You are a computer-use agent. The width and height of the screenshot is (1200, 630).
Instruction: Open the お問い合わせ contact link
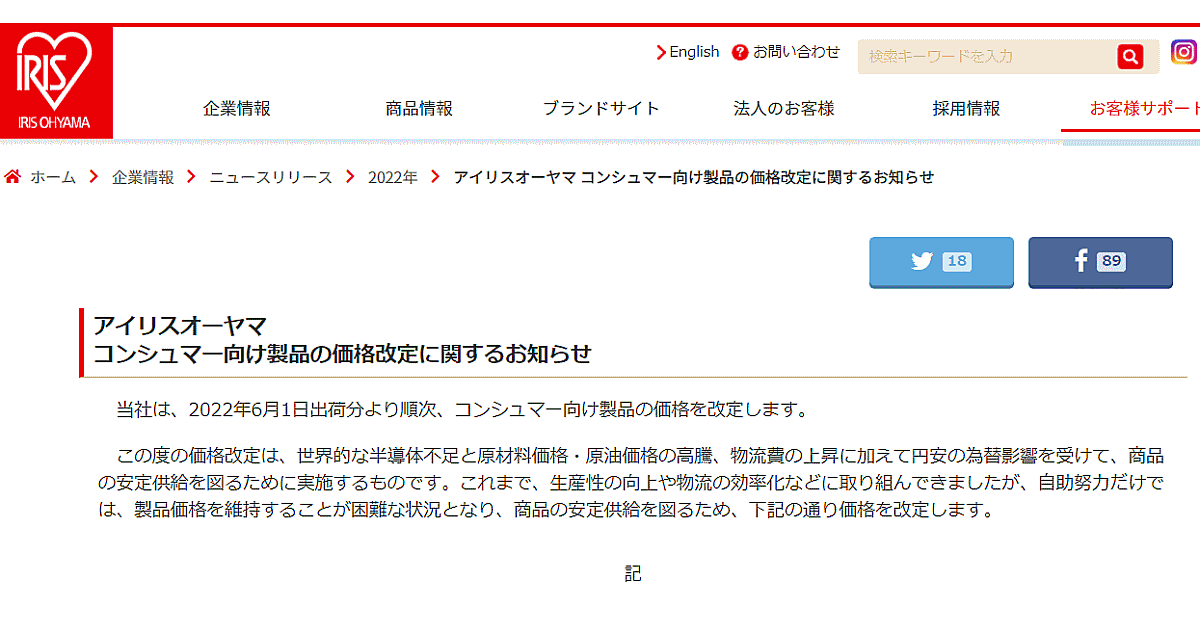pyautogui.click(x=796, y=52)
